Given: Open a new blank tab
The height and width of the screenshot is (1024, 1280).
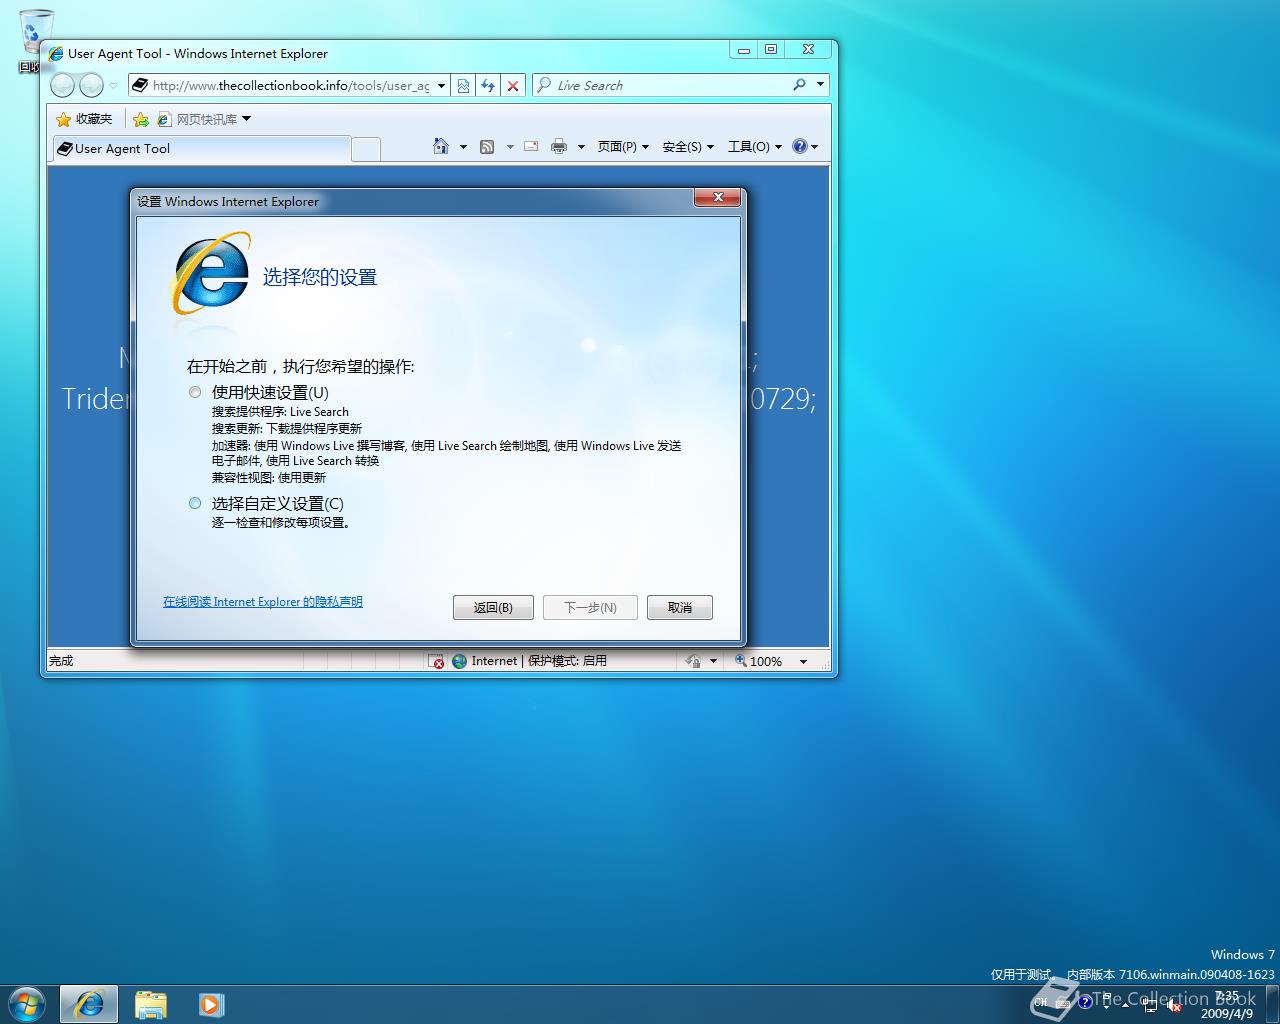Looking at the screenshot, I should tap(366, 149).
